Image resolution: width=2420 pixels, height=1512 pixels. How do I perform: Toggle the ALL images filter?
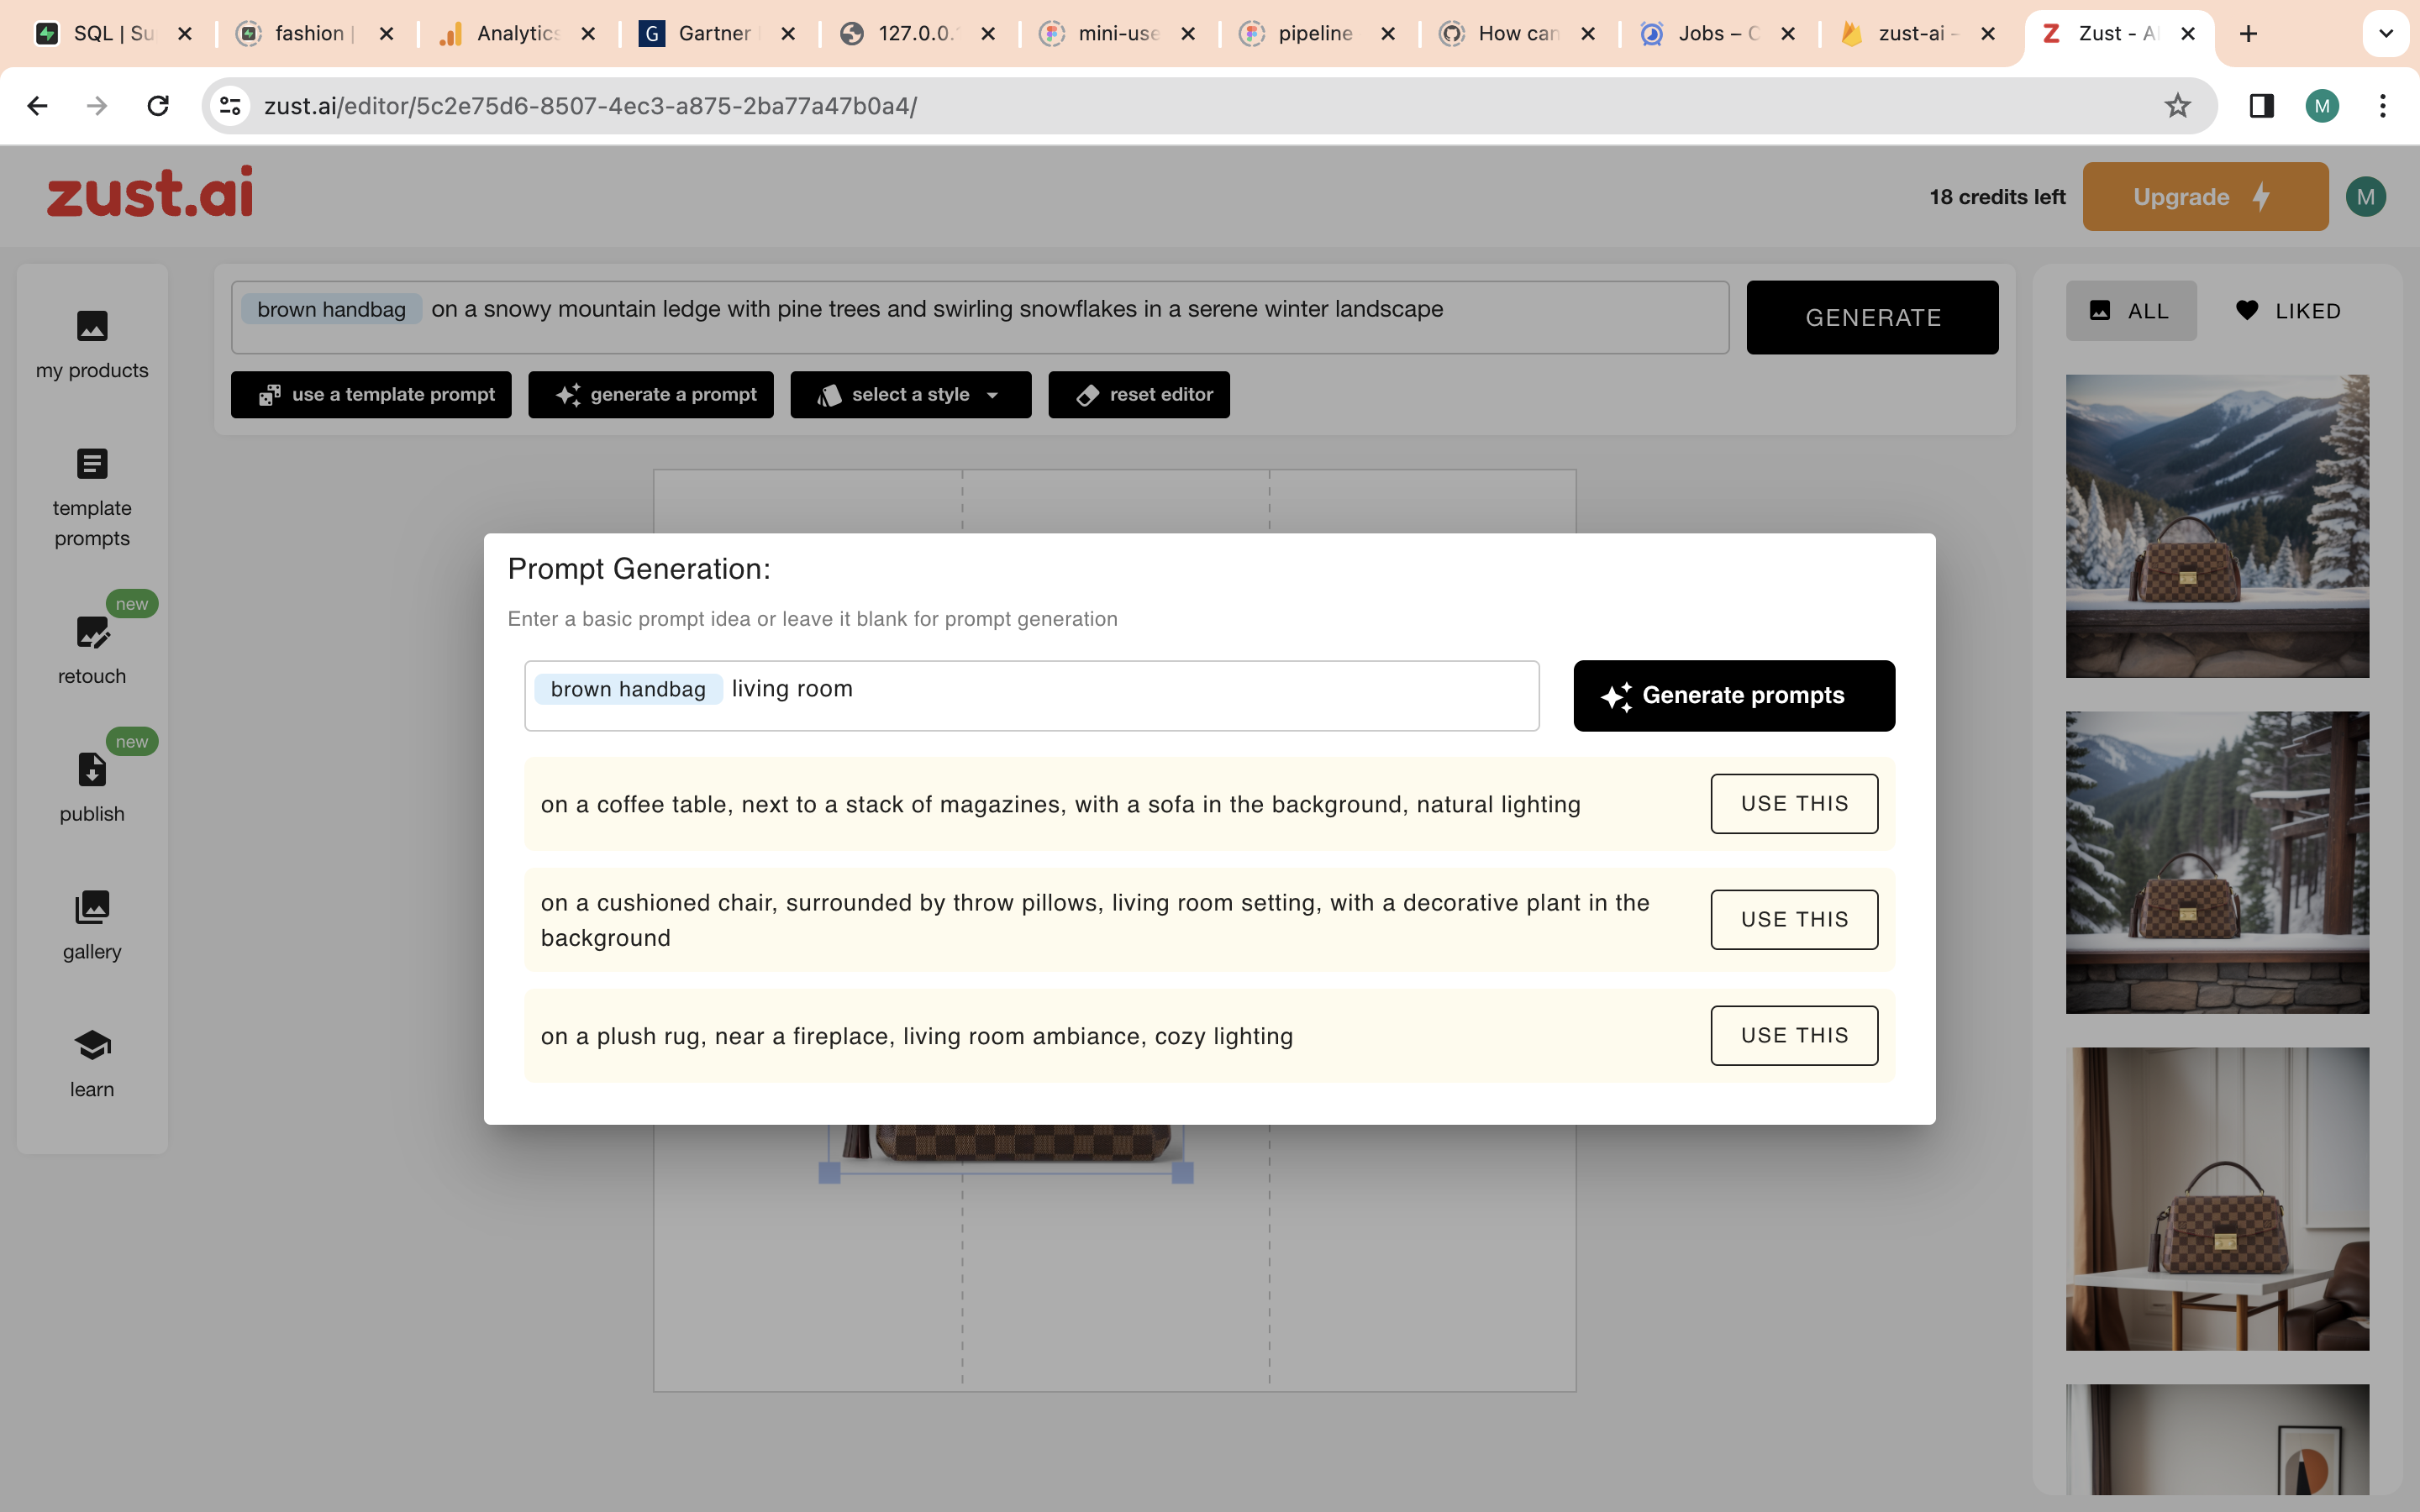(2131, 310)
